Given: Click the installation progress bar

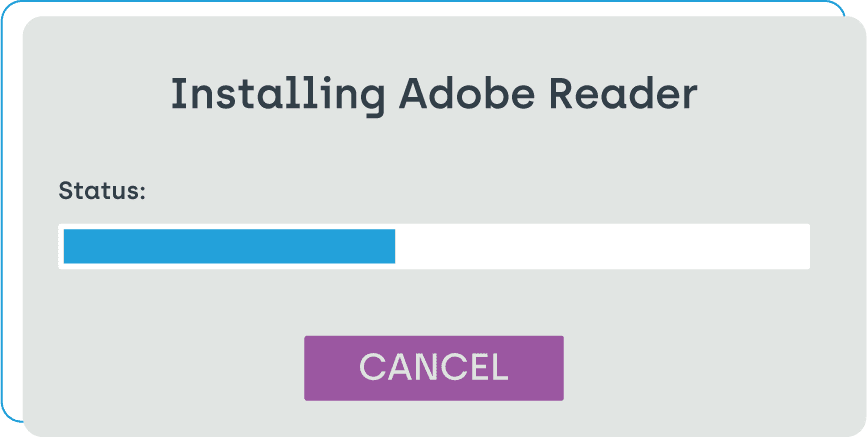Looking at the screenshot, I should click(434, 246).
